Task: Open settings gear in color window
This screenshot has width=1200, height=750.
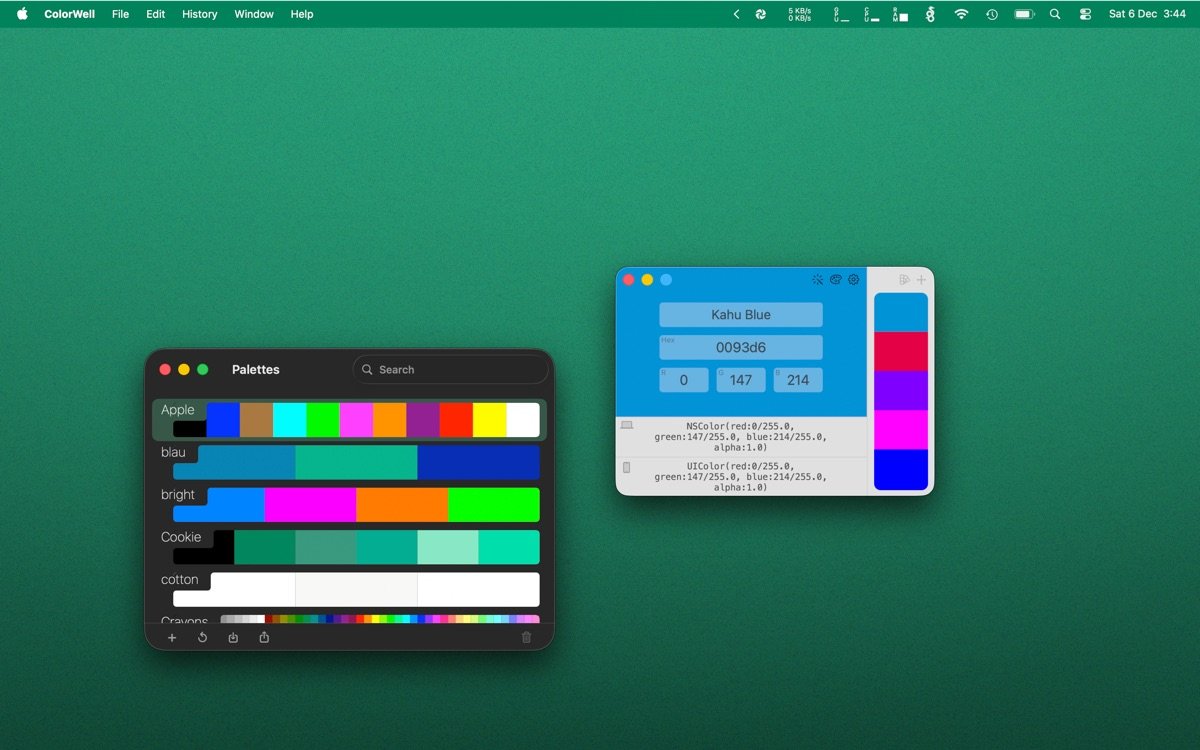Action: pos(854,280)
